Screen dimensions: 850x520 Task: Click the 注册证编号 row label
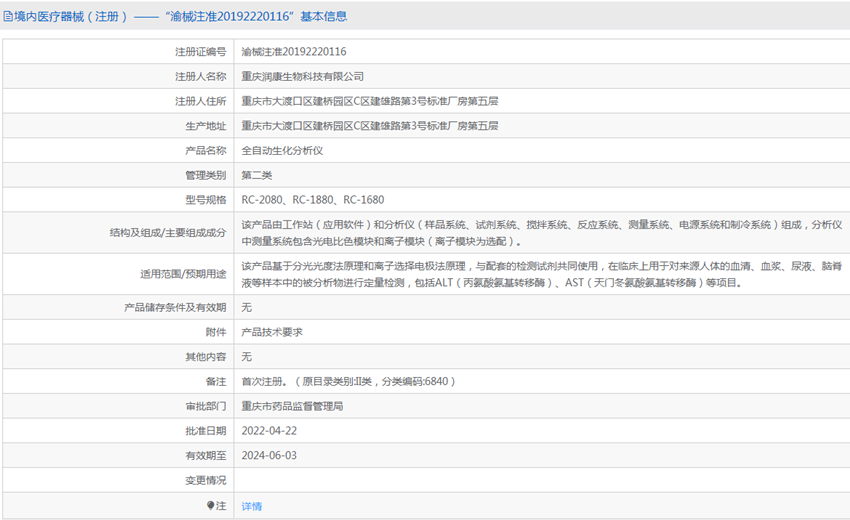click(x=200, y=51)
